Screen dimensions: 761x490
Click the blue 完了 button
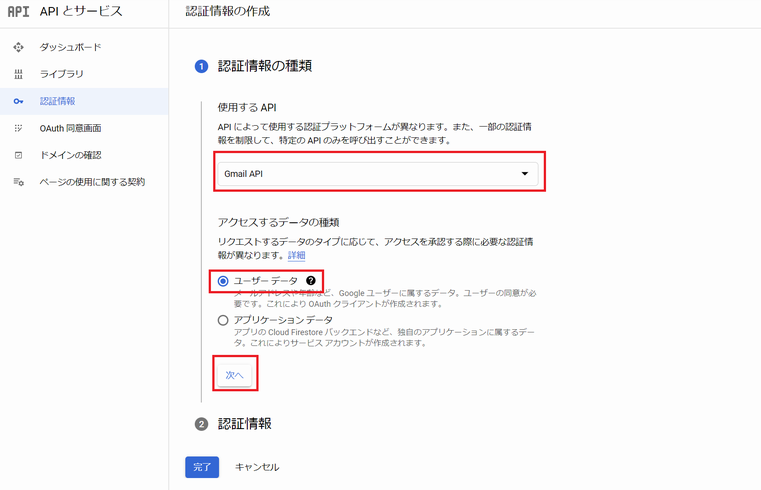point(202,467)
